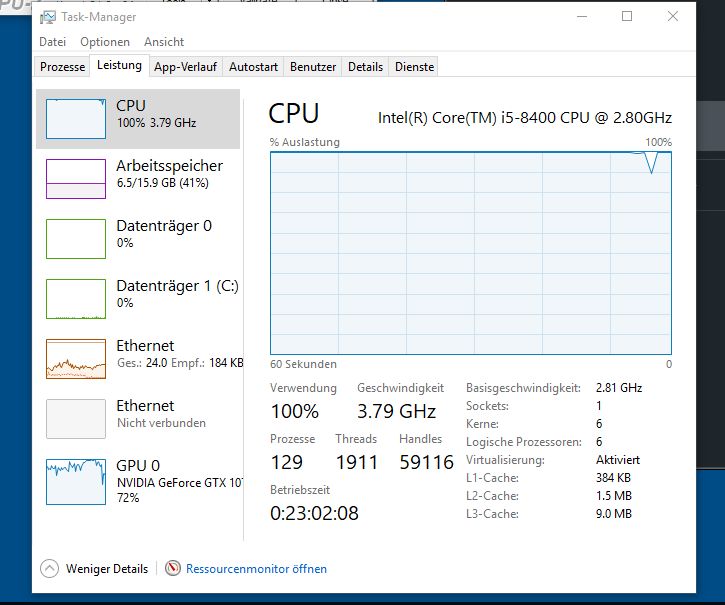Screen dimensions: 725x605
Task: Click the Threads count 1911
Action: click(x=357, y=462)
